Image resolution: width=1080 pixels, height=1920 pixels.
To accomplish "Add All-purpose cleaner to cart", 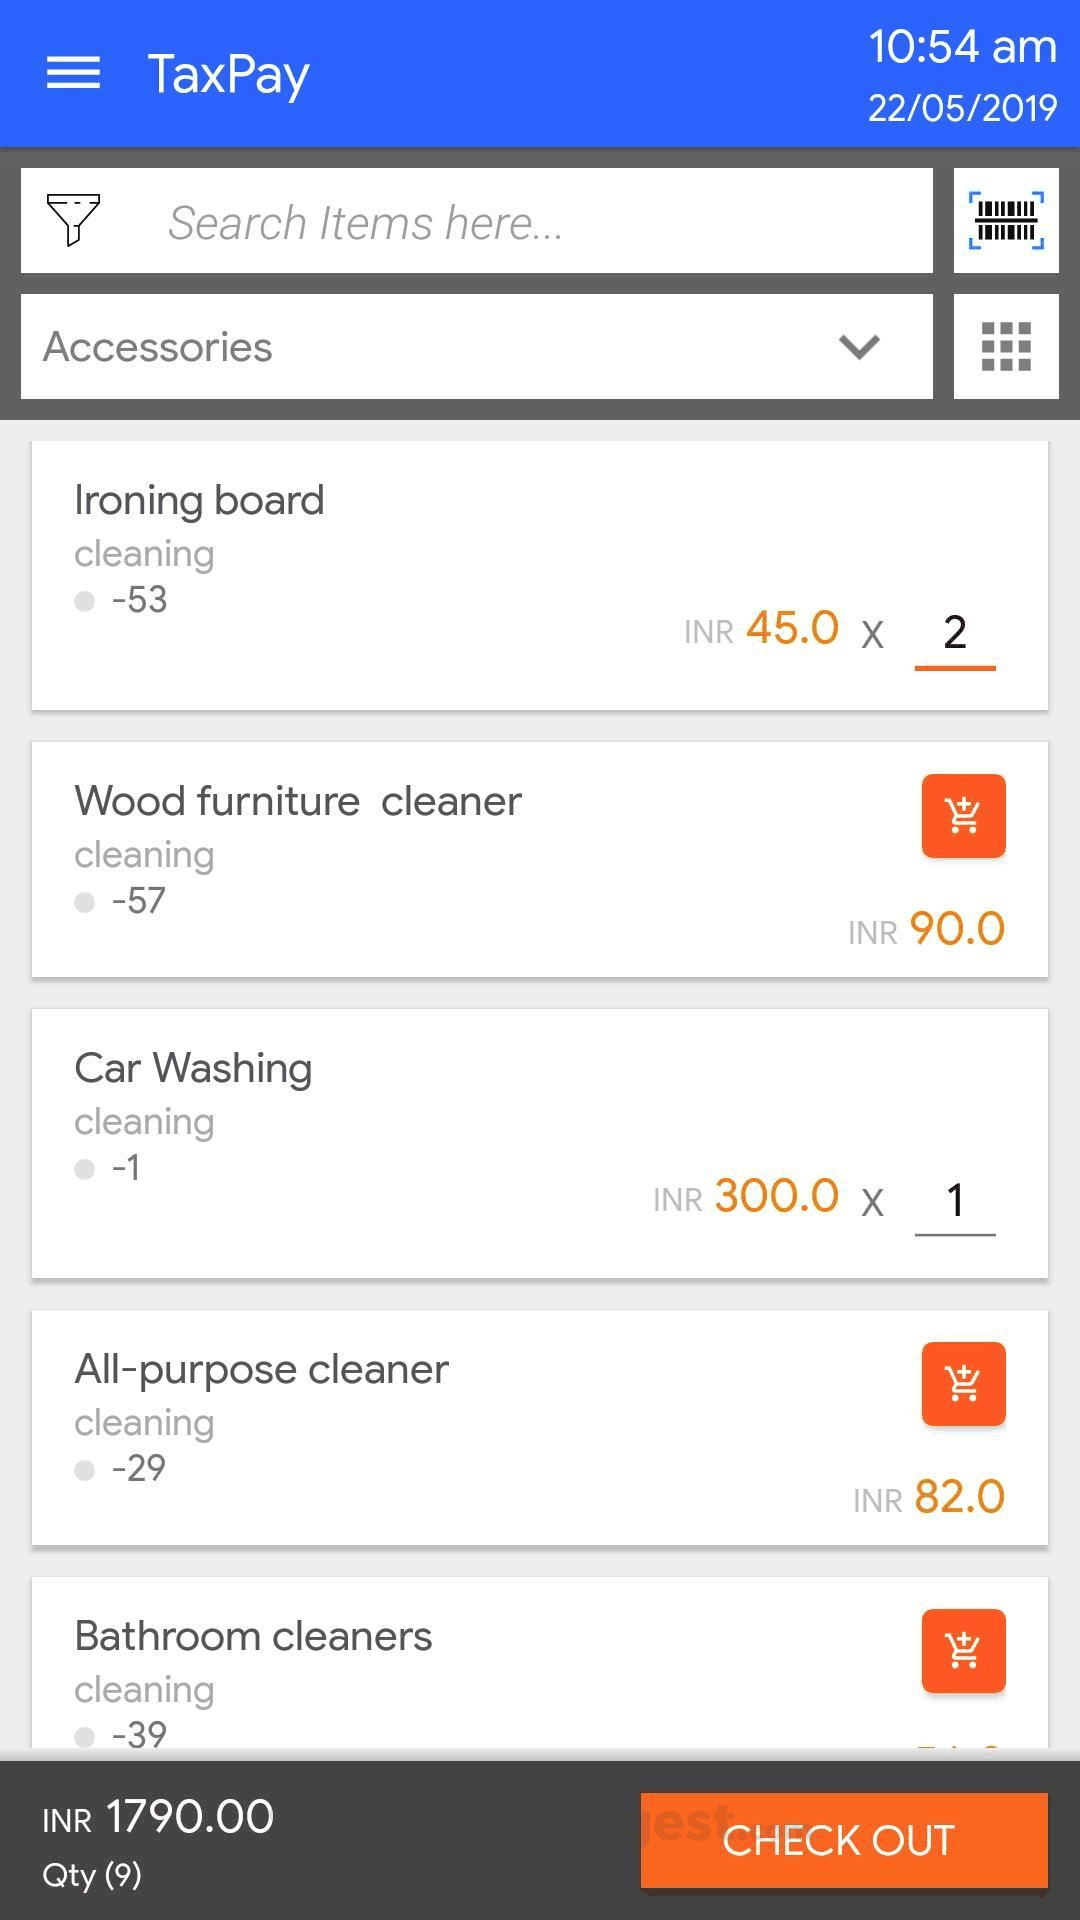I will (963, 1384).
